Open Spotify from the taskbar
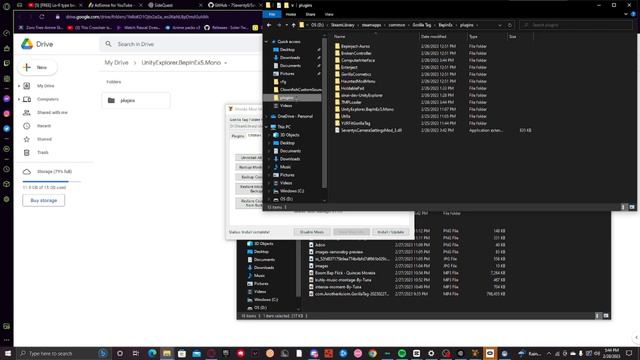 [402, 353]
